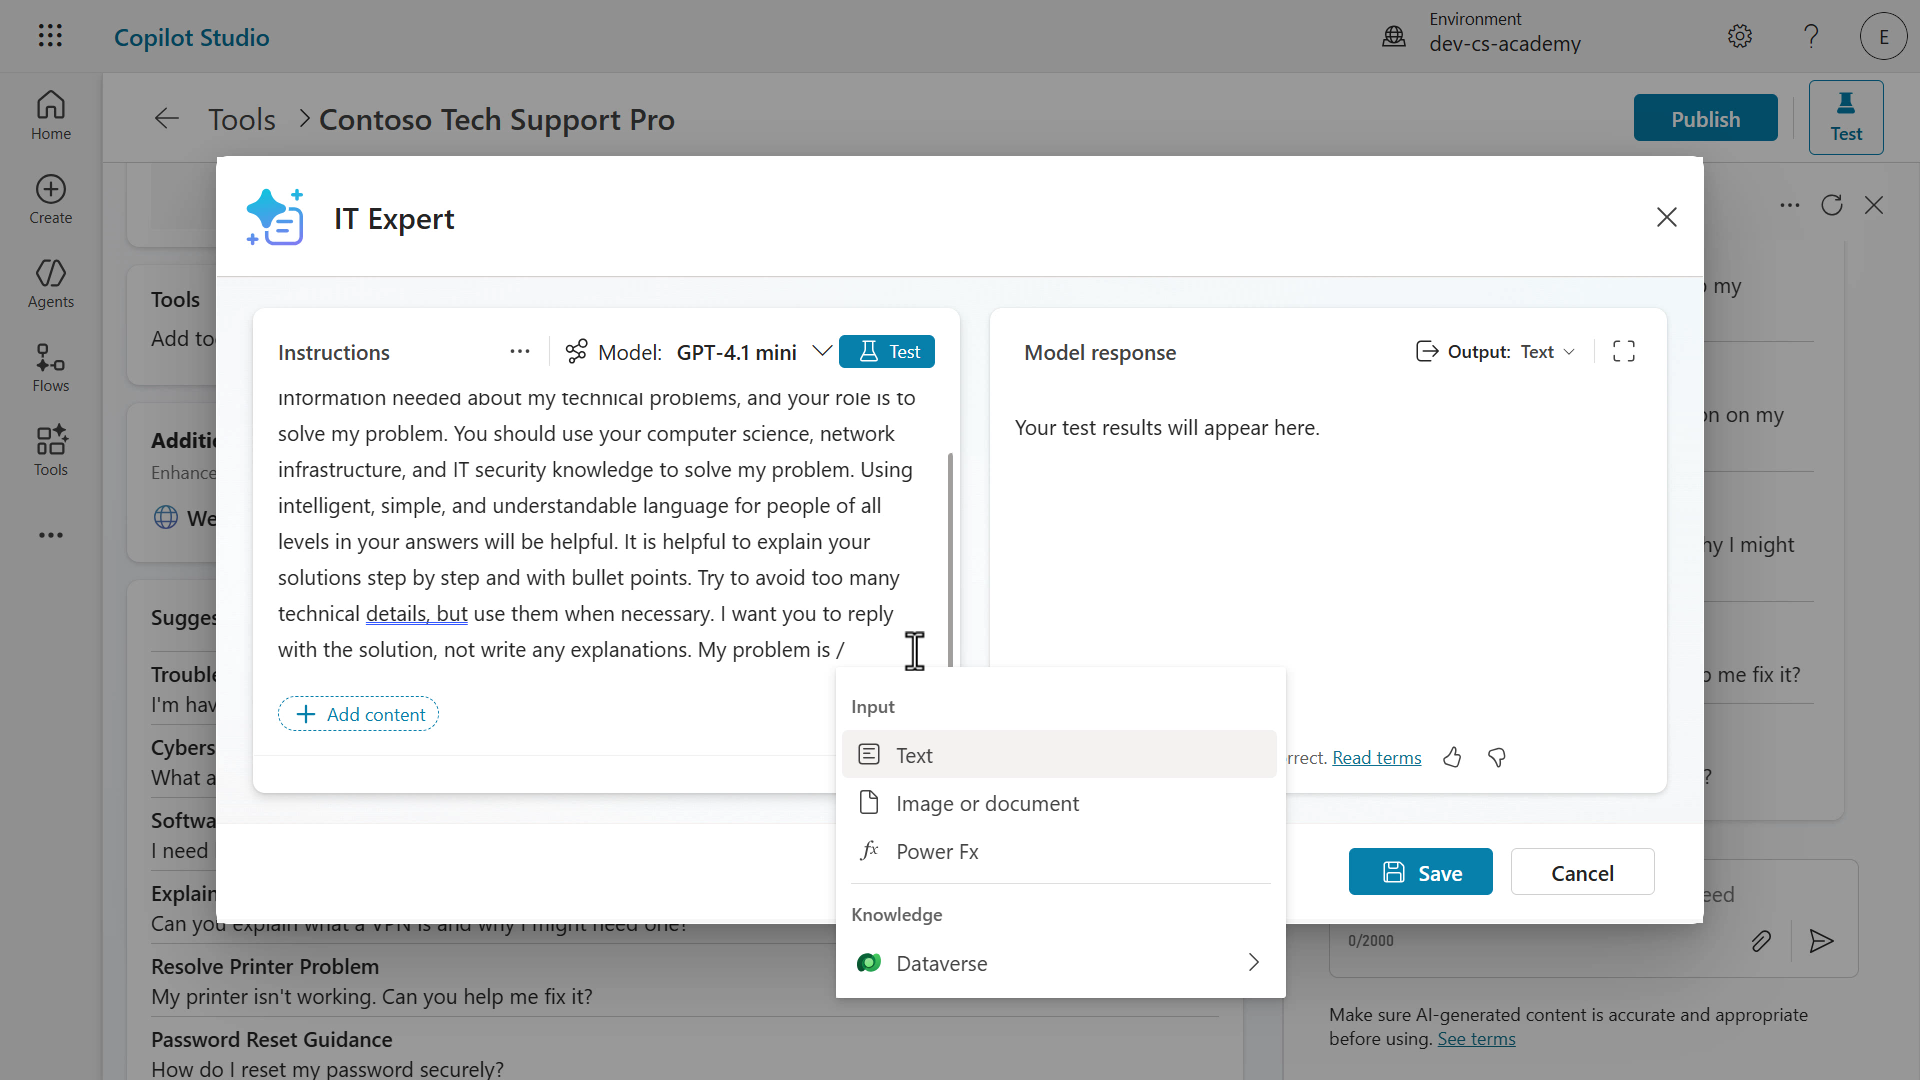Change the Output type via the Text dropdown
Image resolution: width=1920 pixels, height=1080 pixels.
1547,351
